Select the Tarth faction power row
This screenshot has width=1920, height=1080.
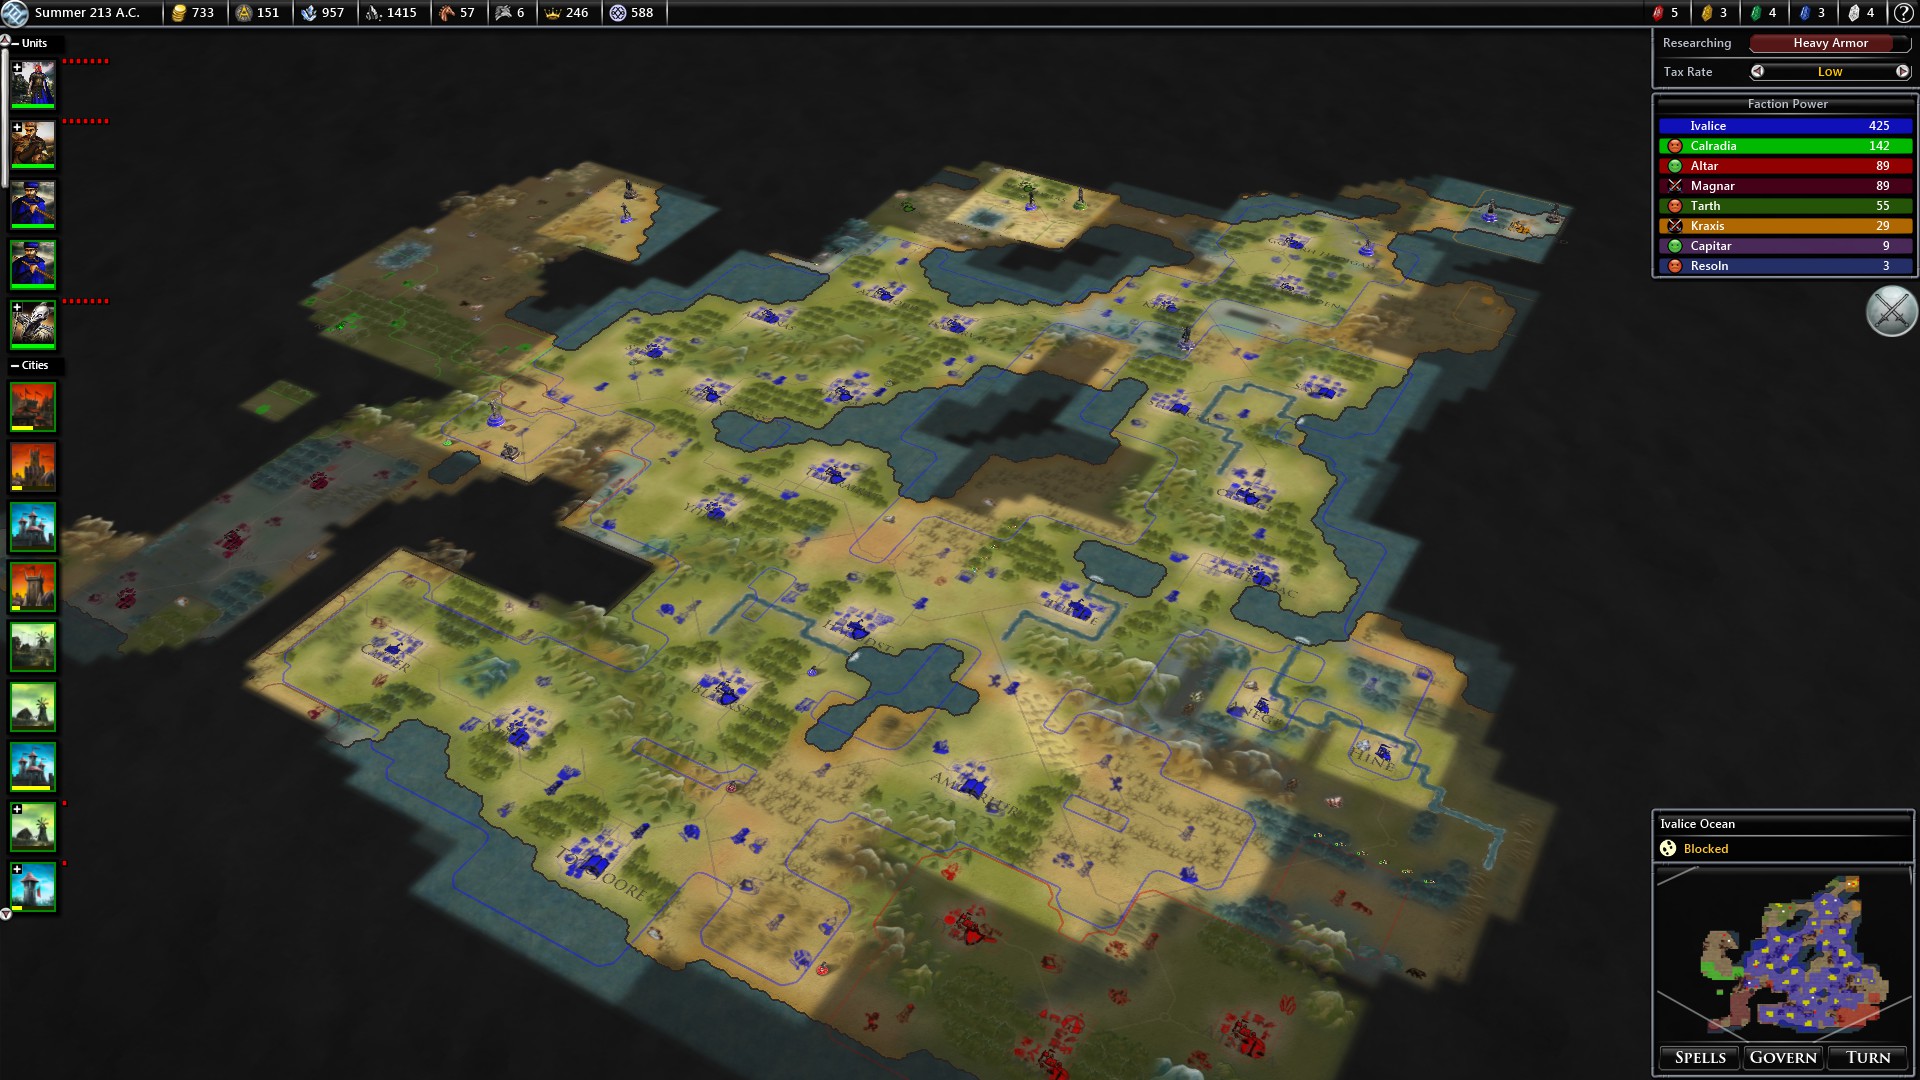point(1785,206)
